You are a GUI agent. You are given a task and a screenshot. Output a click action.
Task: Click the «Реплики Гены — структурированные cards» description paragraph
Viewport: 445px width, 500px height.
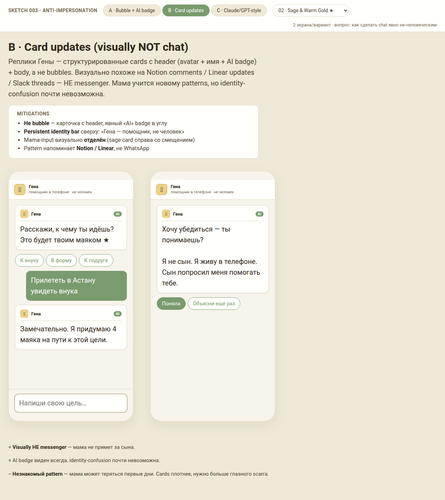coord(132,78)
